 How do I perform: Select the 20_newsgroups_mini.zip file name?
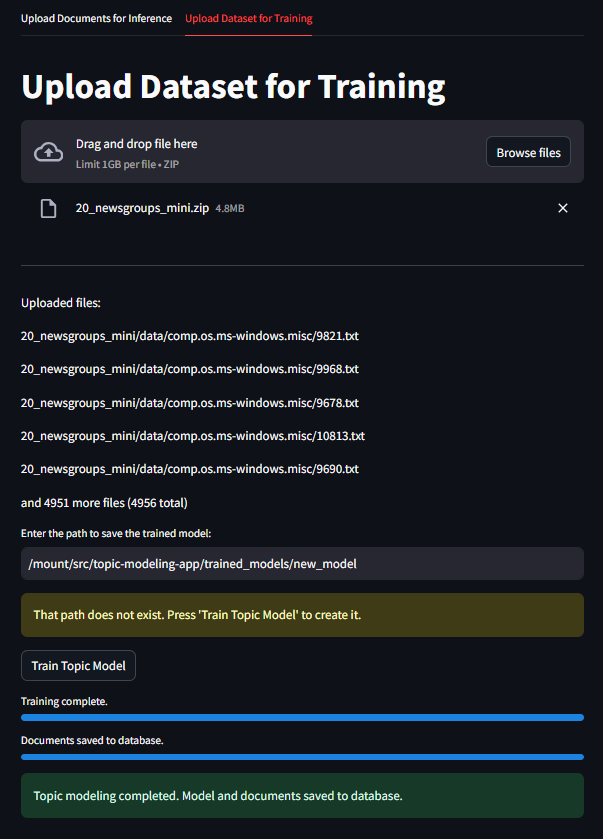[x=142, y=208]
